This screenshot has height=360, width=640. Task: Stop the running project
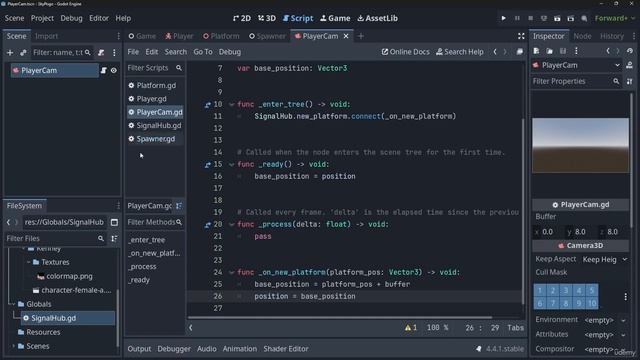(x=531, y=18)
